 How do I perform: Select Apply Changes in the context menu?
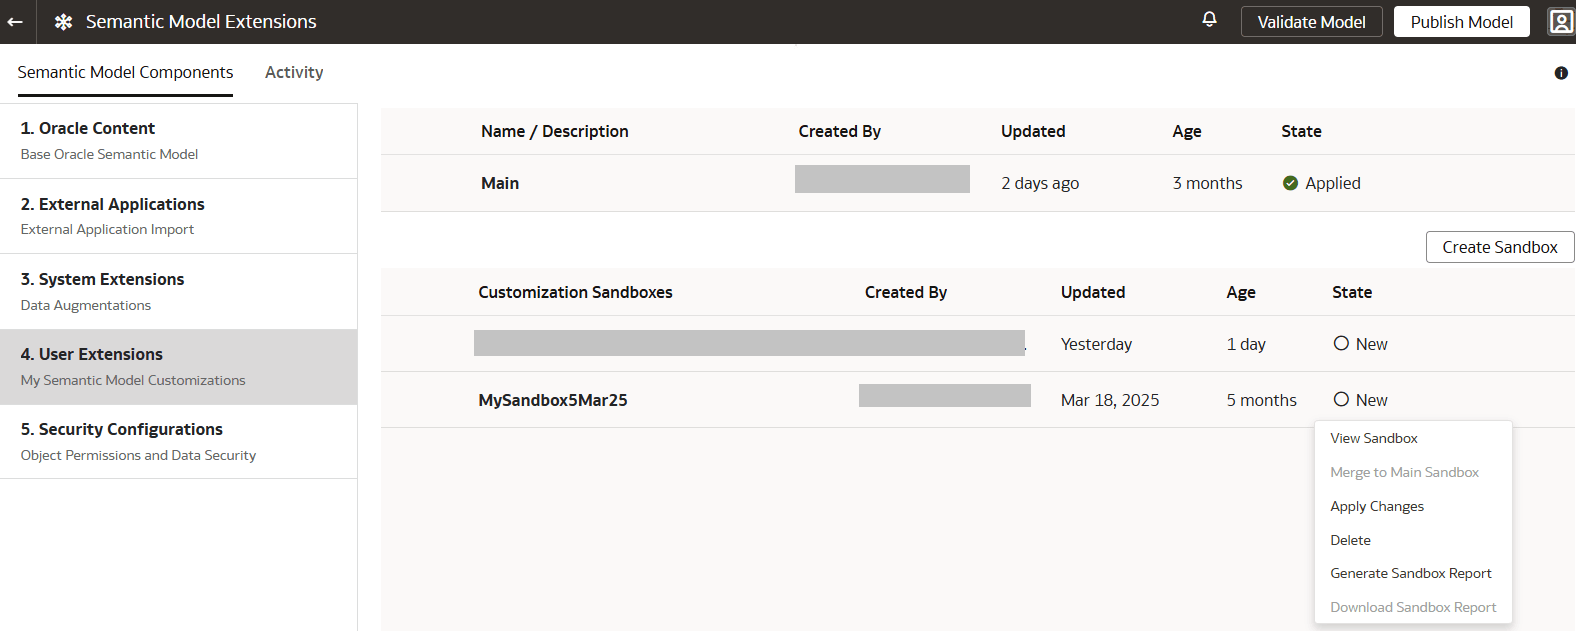(x=1377, y=506)
